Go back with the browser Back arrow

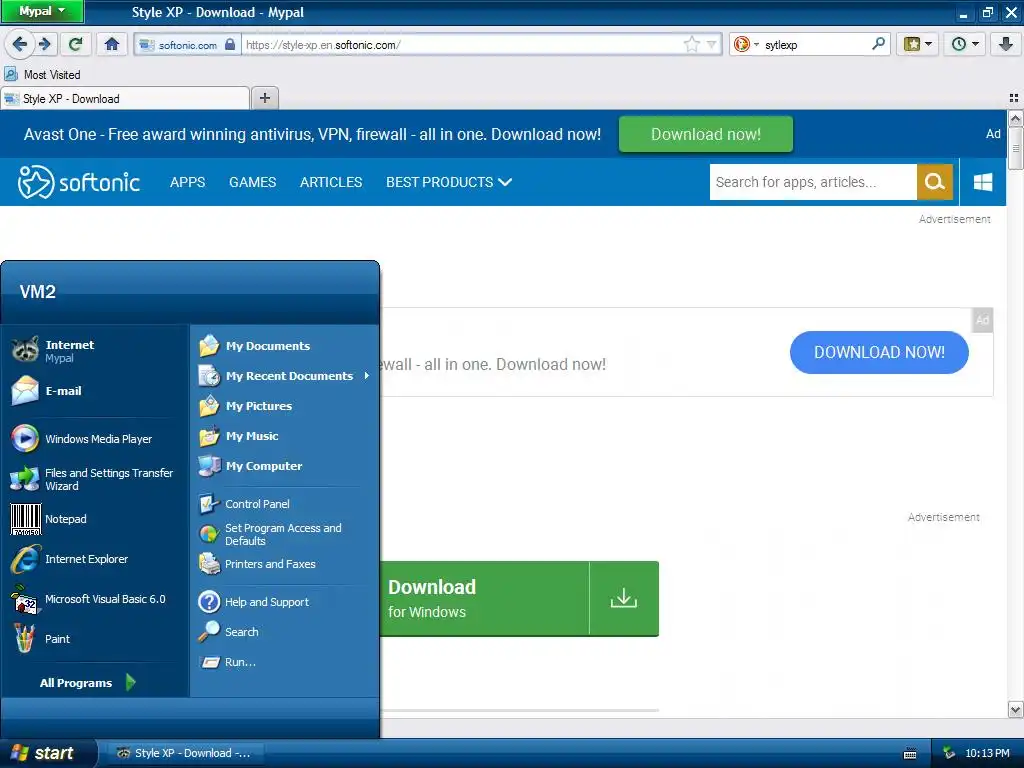click(19, 44)
